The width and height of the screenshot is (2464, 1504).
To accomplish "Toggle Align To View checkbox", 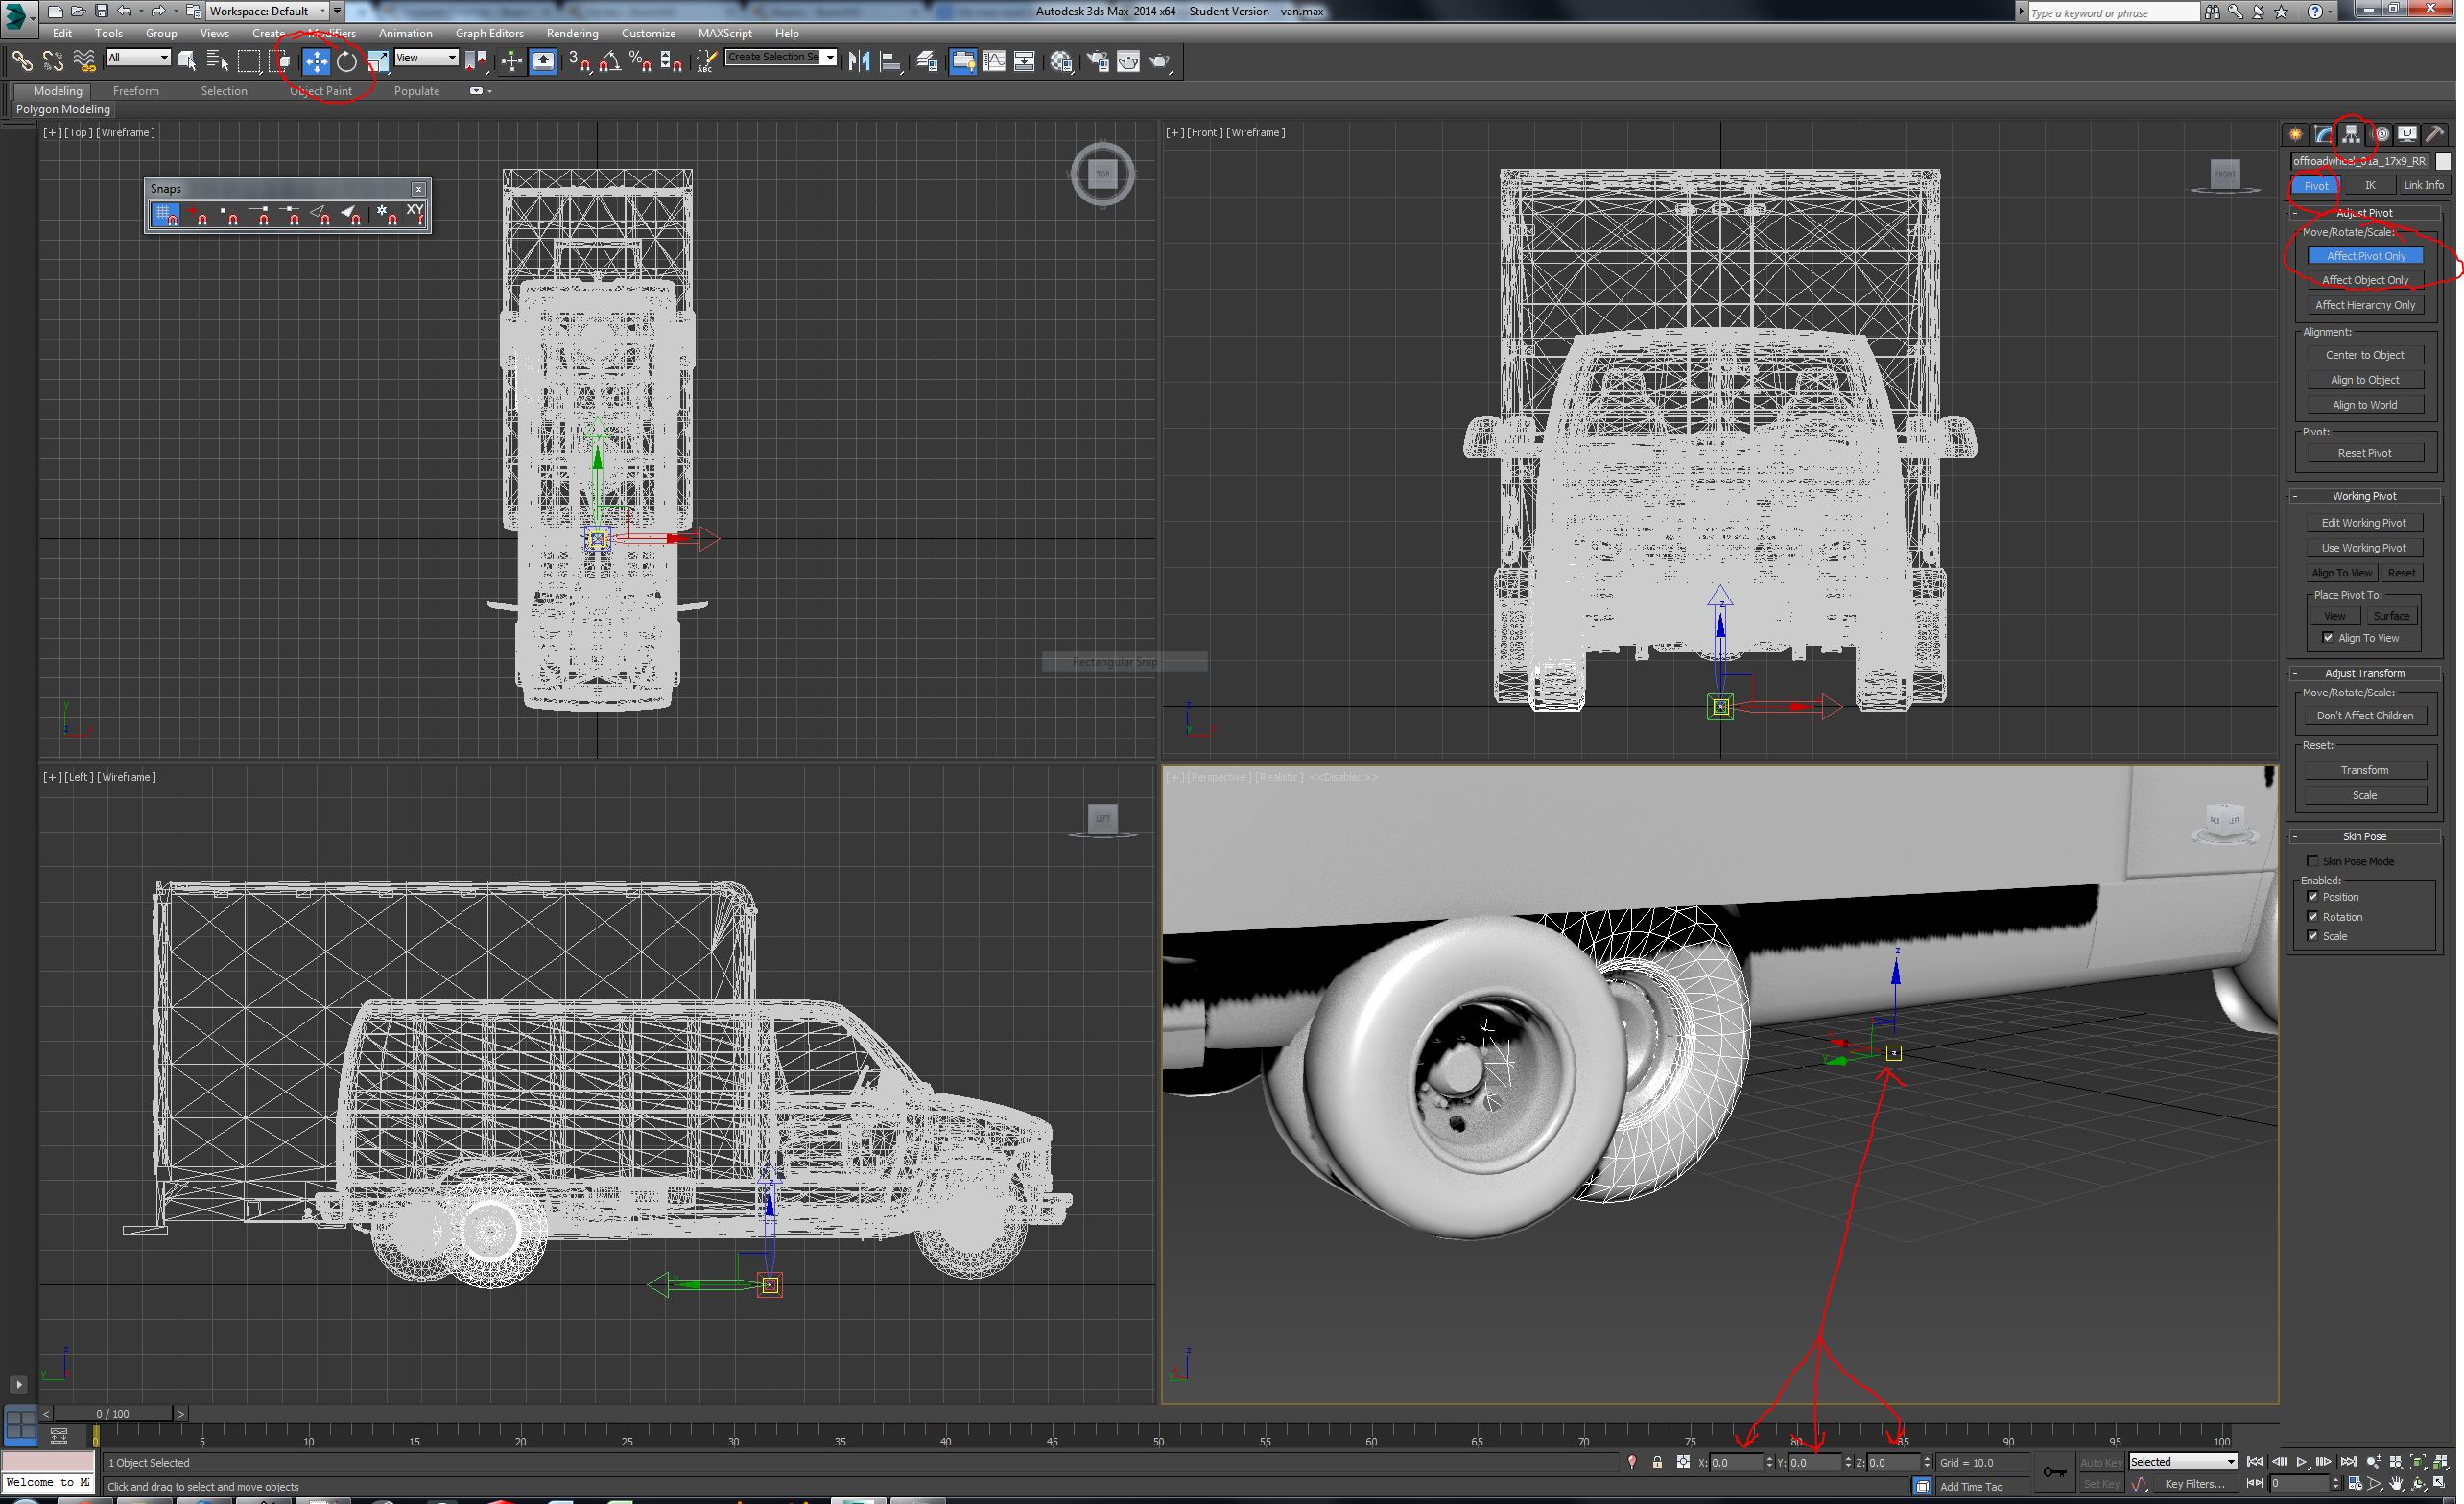I will point(2328,638).
